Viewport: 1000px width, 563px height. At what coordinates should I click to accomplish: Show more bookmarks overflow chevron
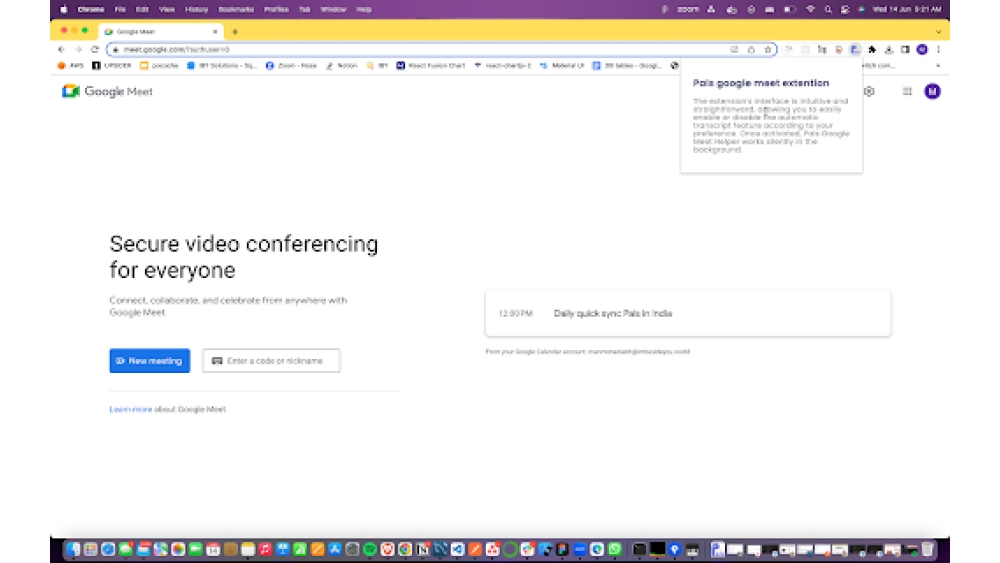(938, 65)
